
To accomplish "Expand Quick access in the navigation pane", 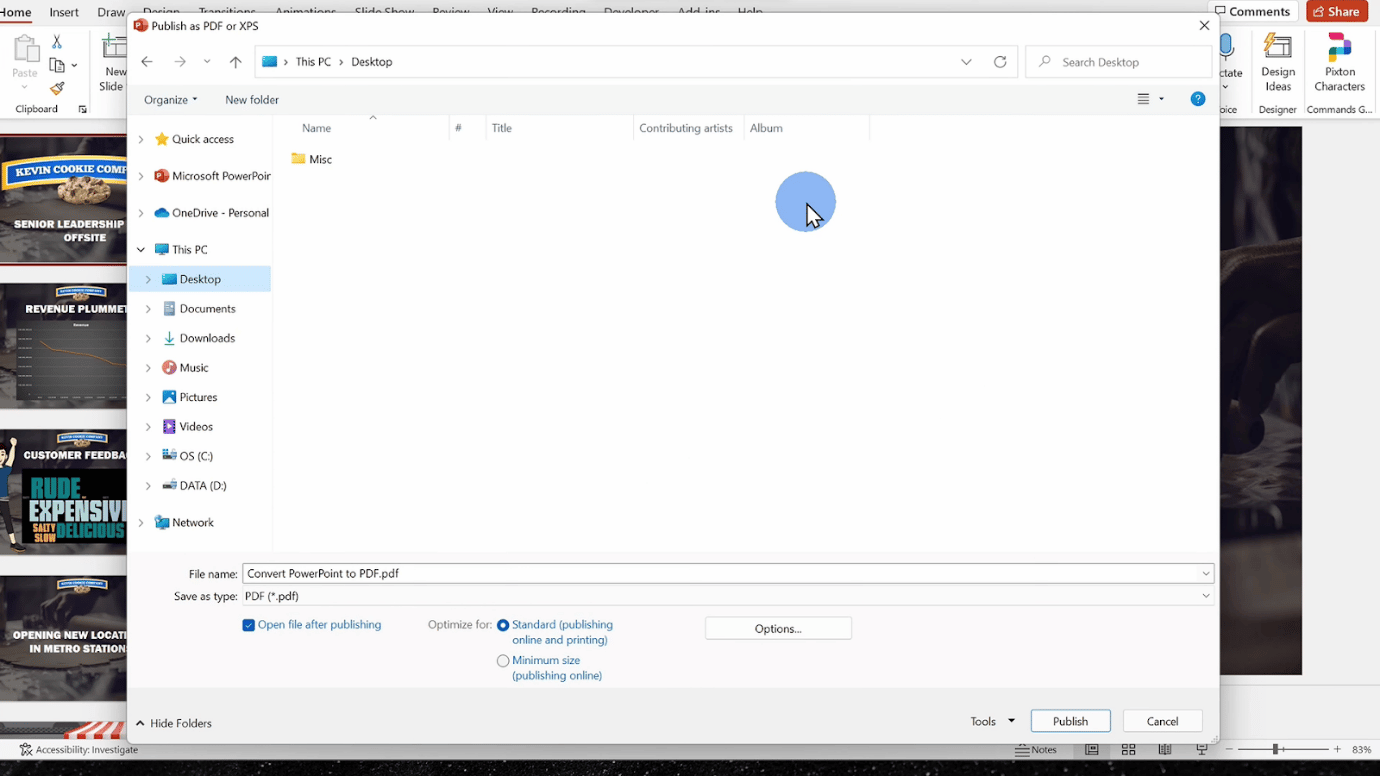I will click(140, 138).
